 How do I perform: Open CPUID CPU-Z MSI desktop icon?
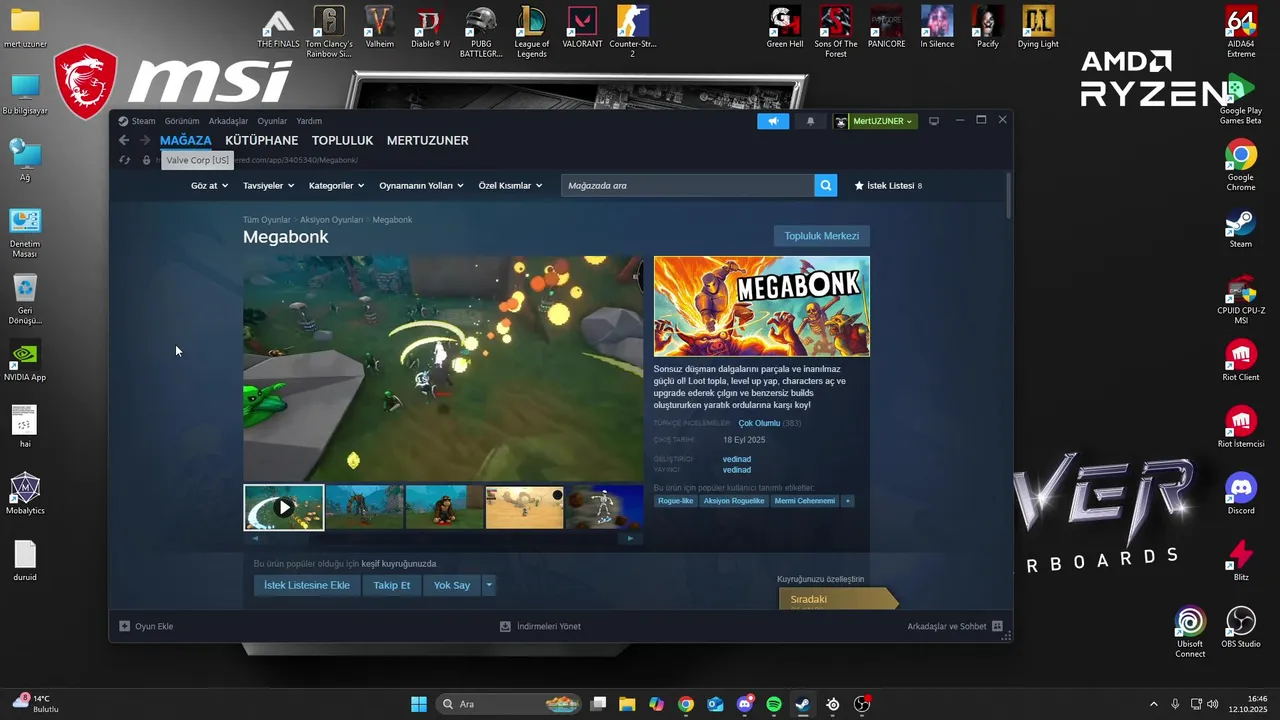click(x=1241, y=300)
